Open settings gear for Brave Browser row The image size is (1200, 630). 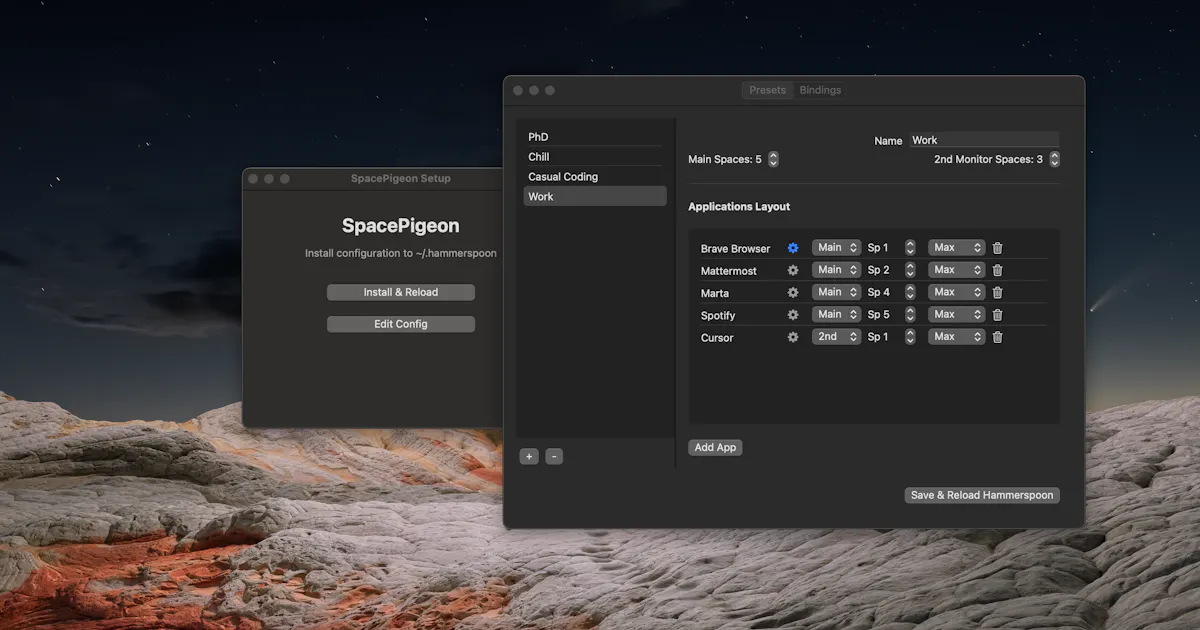(793, 248)
